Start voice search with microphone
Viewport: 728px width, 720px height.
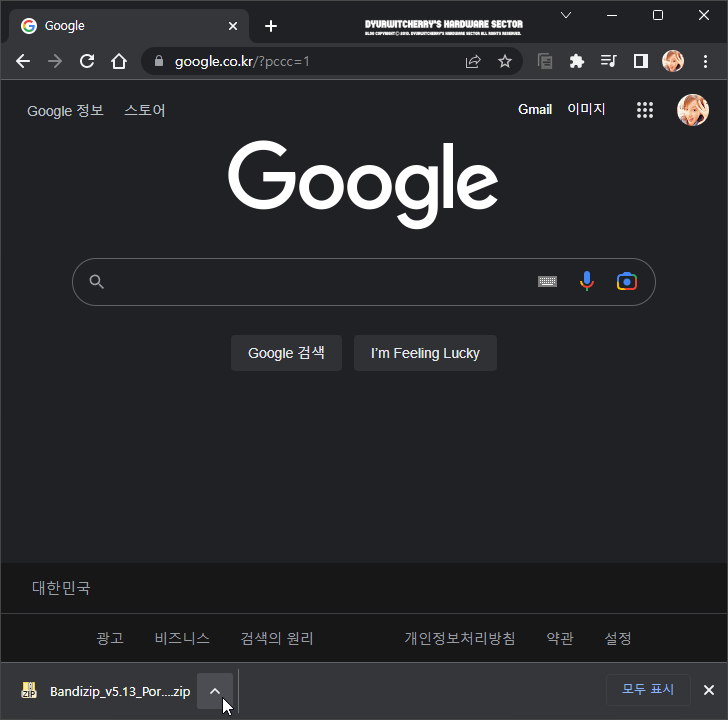point(587,281)
